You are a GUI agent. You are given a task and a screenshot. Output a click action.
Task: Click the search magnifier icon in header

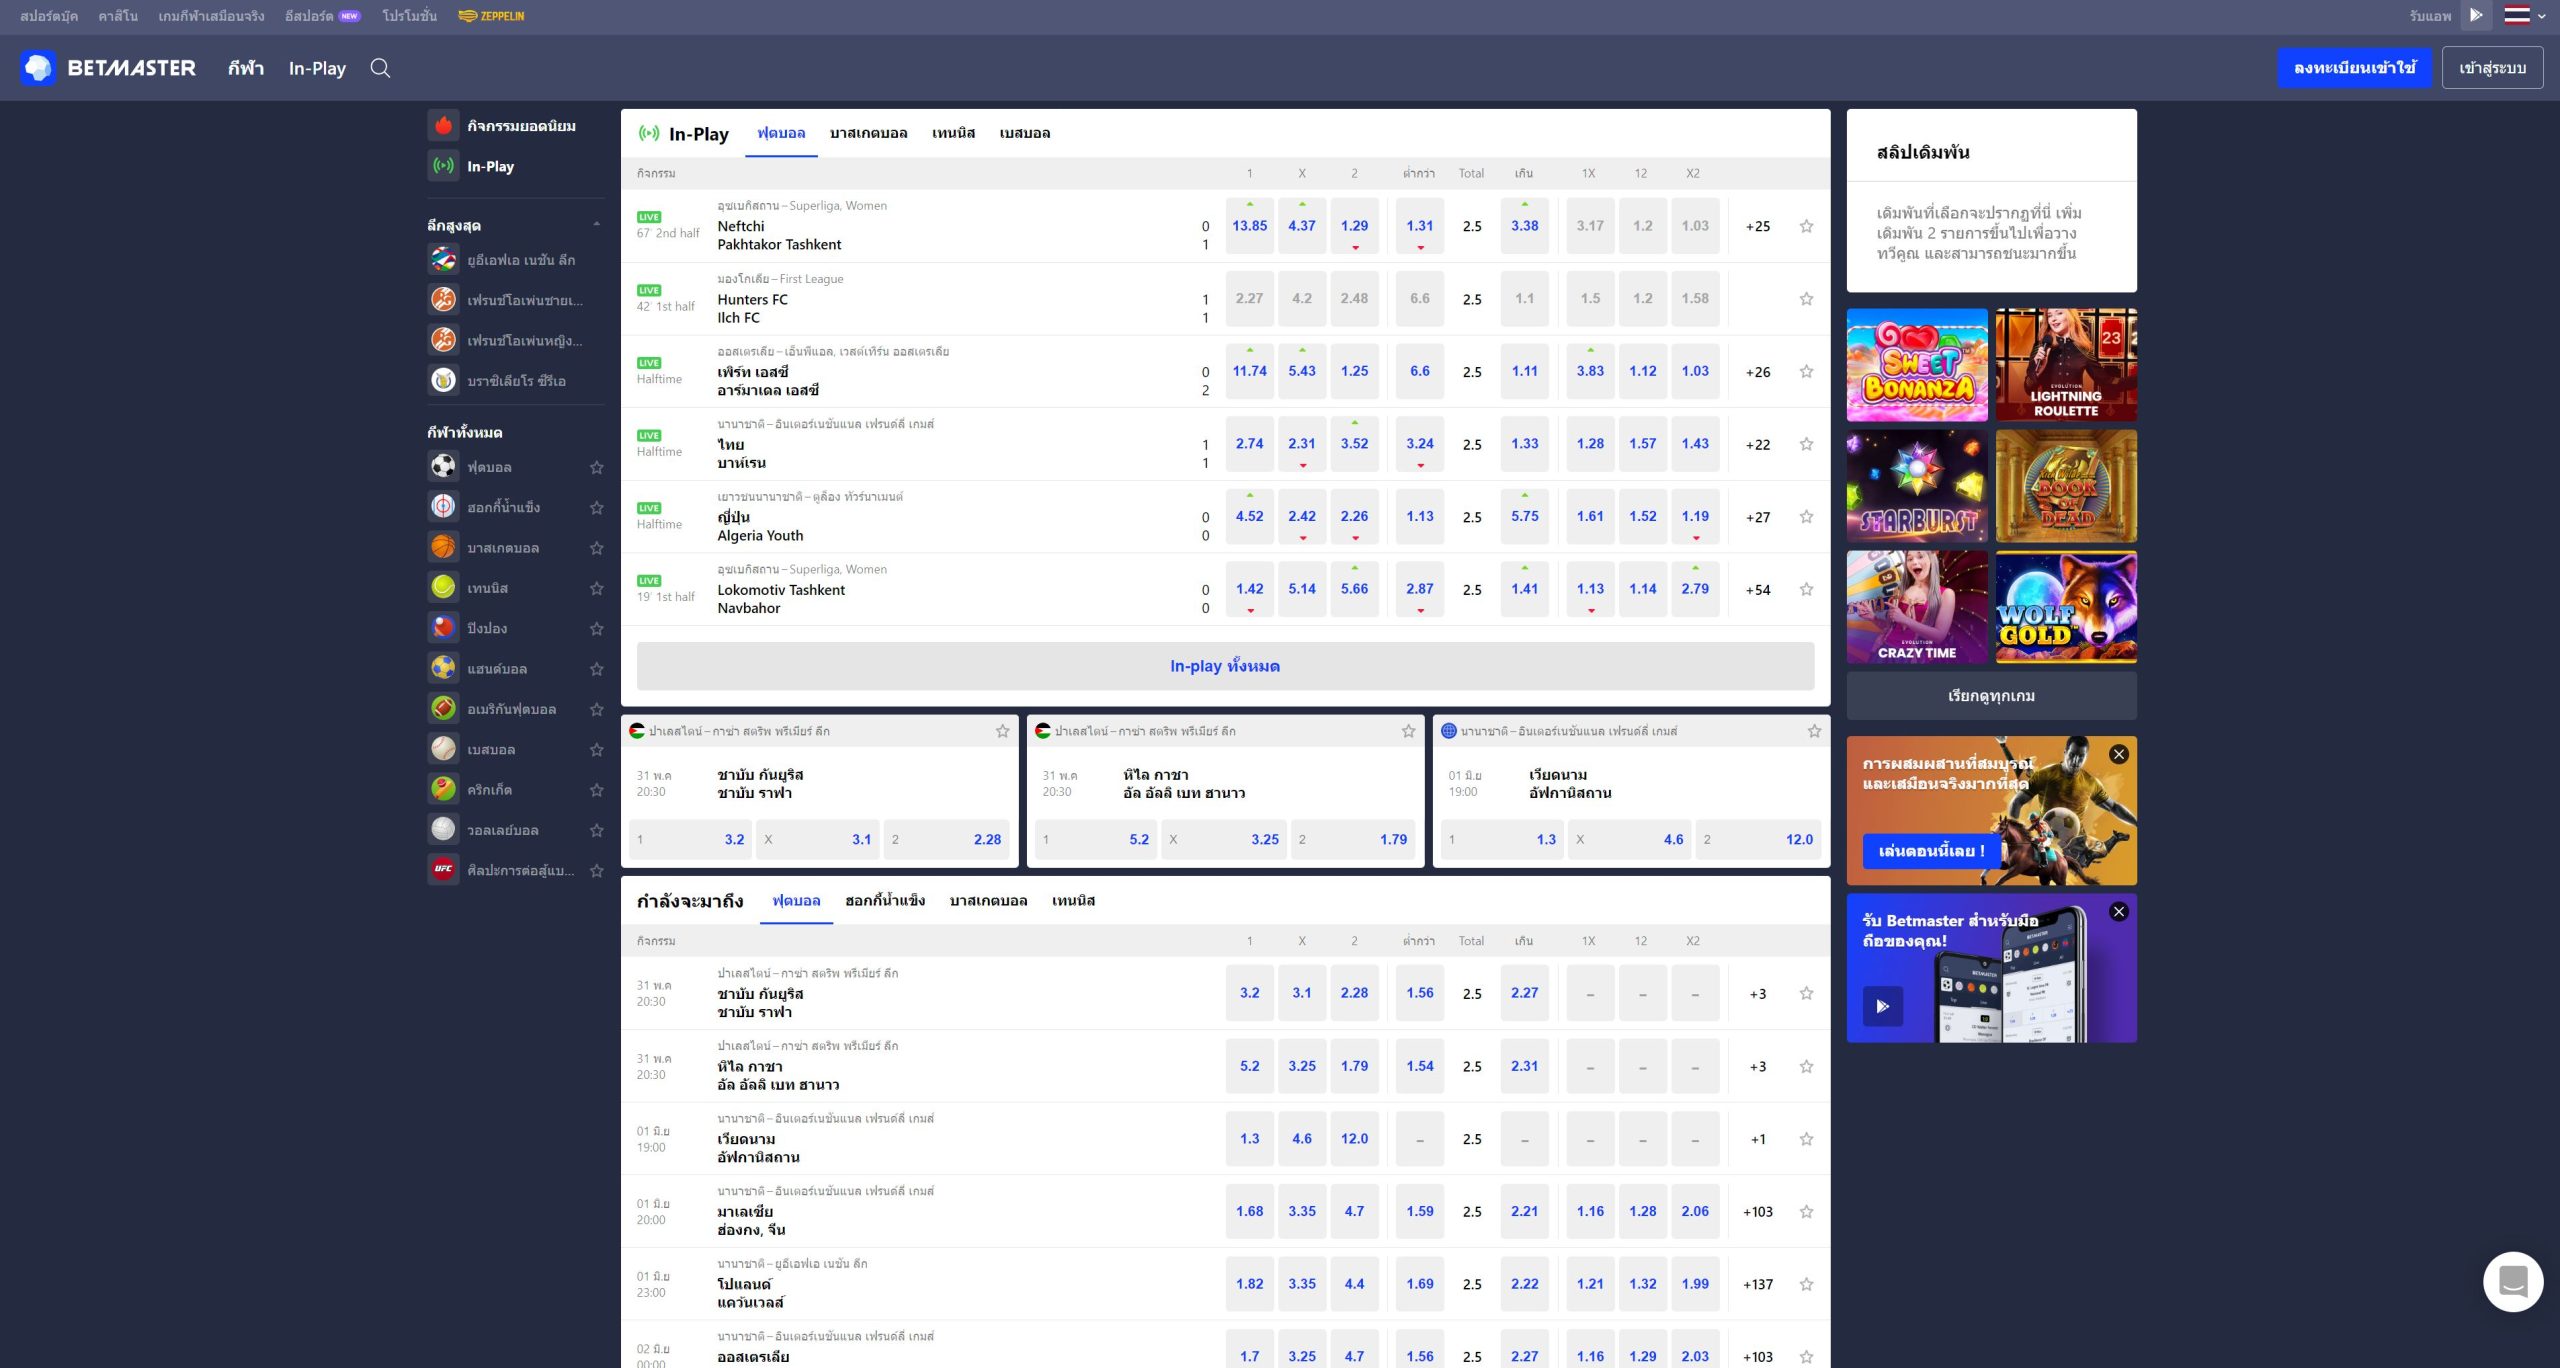380,68
